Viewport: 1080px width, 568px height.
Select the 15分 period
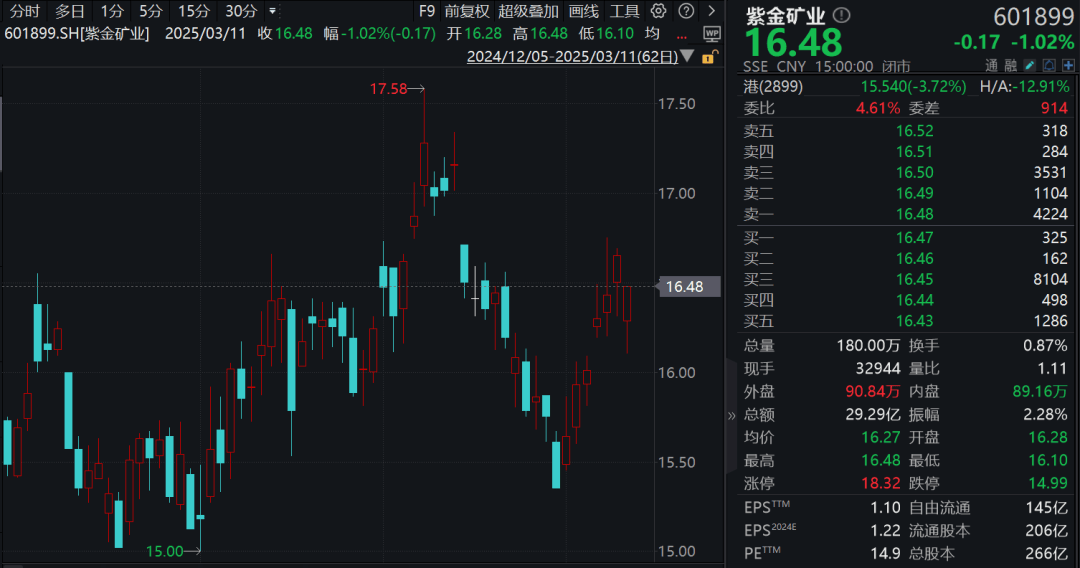coord(194,11)
